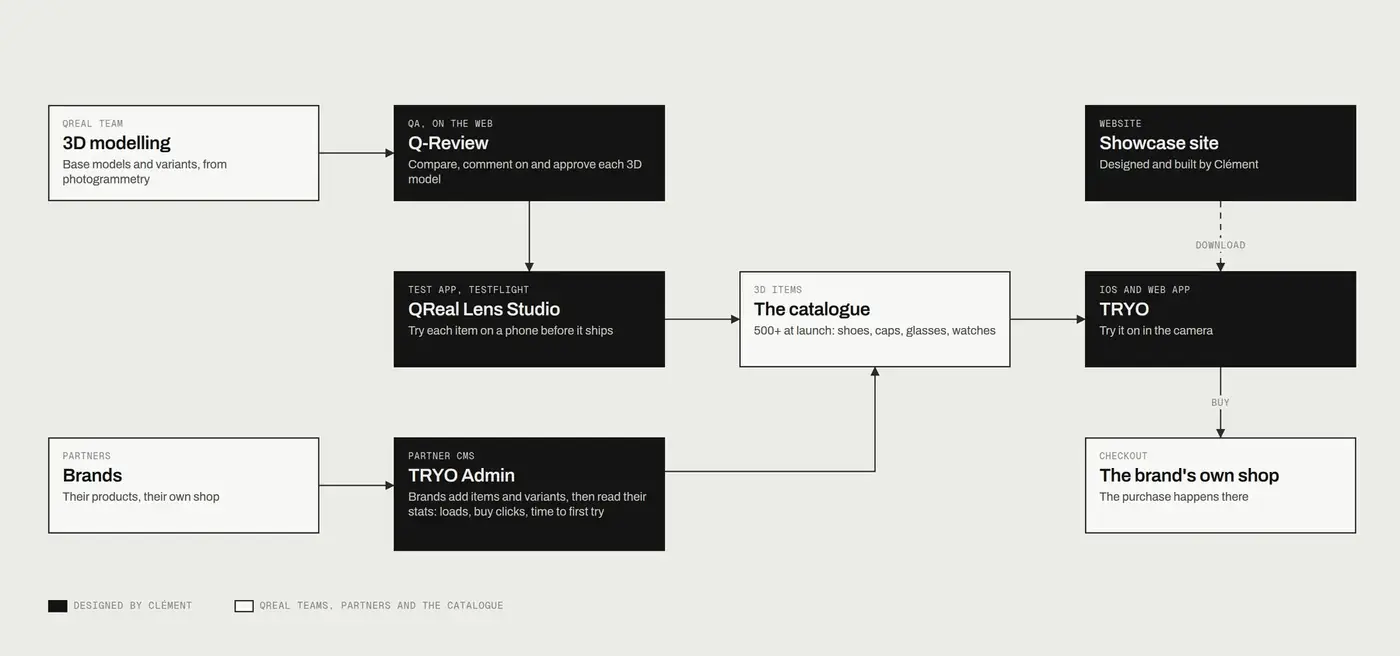
Task: Click "500+ at launch" description text
Action: point(875,331)
